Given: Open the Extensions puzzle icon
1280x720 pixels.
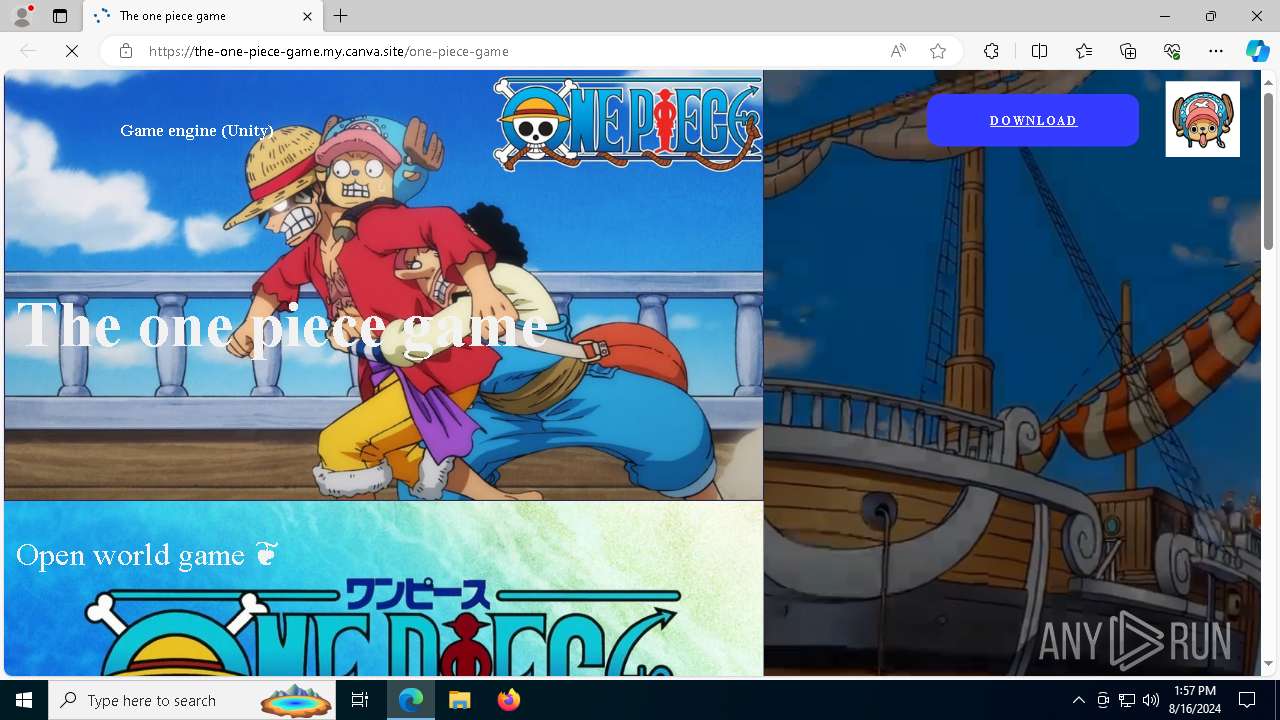Looking at the screenshot, I should point(991,51).
